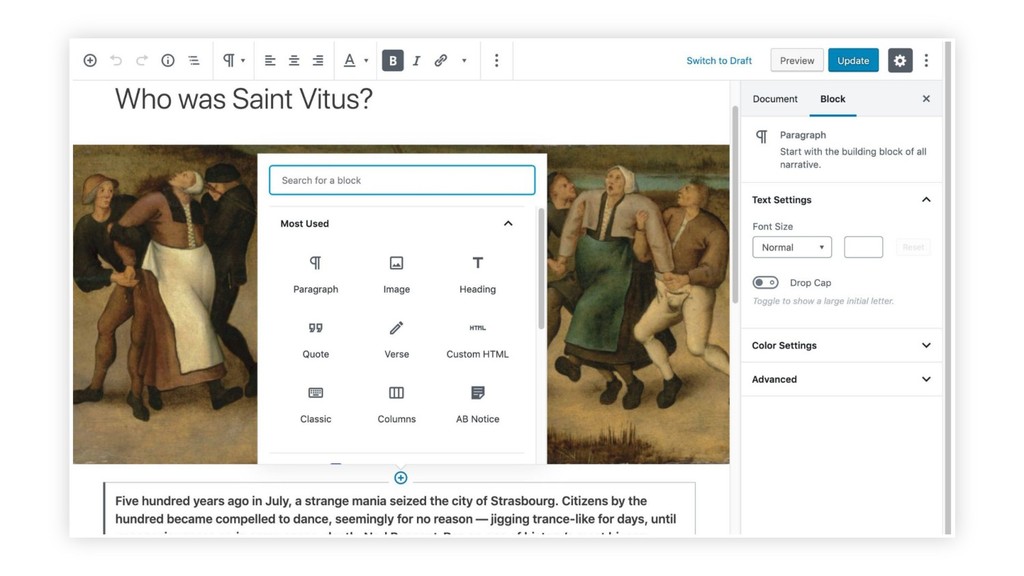Insert a Heading block
This screenshot has width=1024, height=576.
click(477, 274)
